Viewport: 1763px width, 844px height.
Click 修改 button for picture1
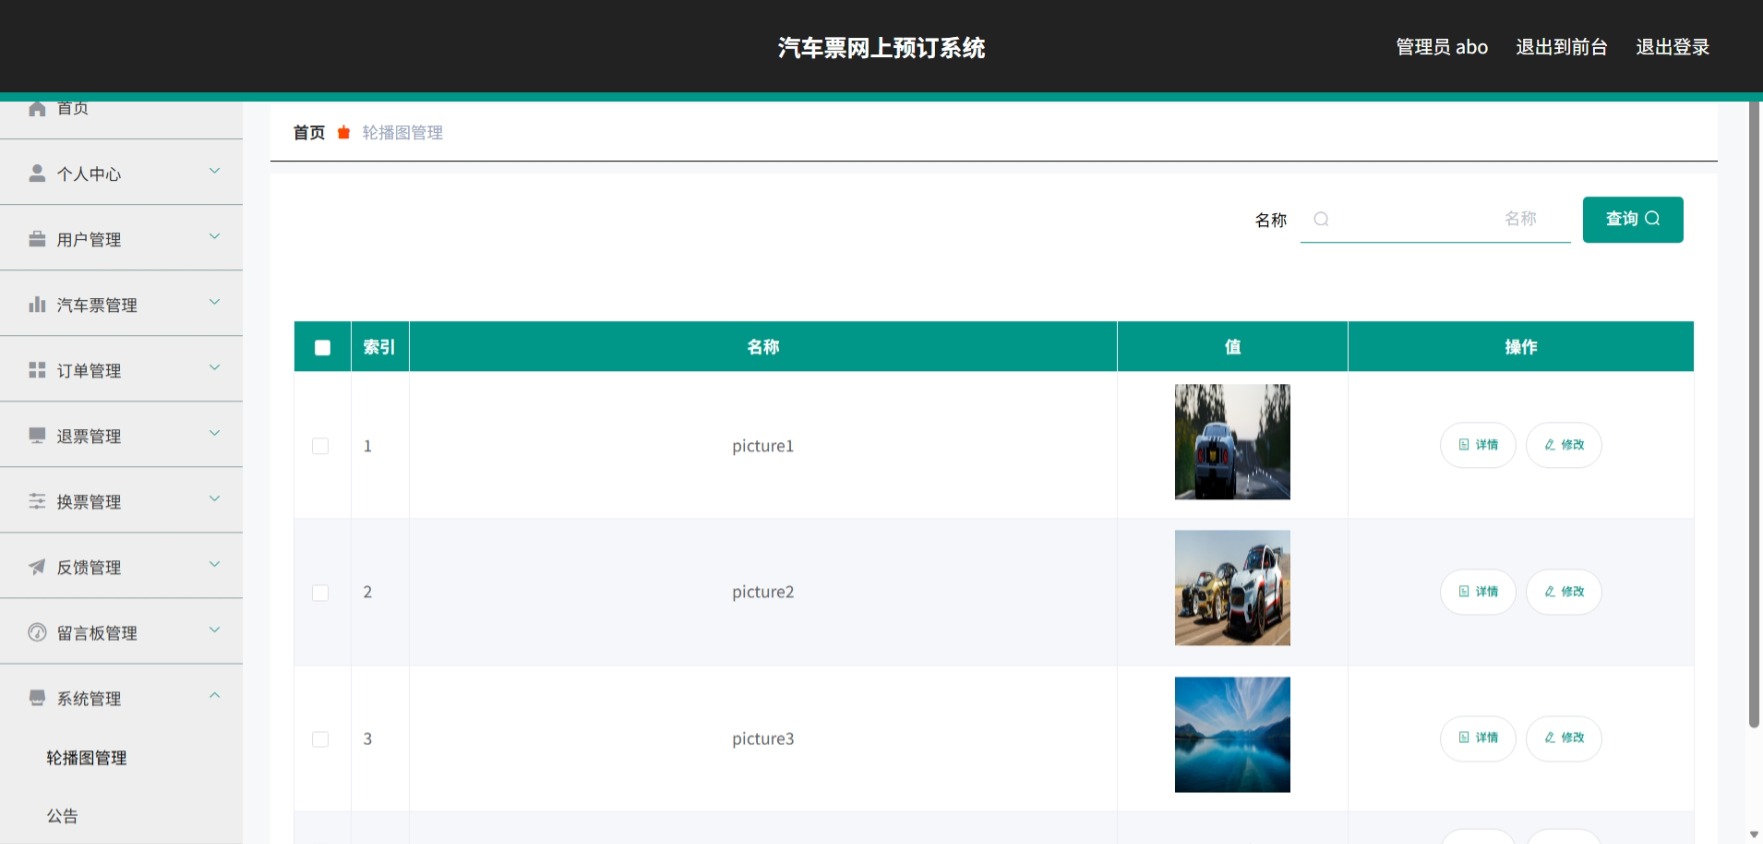(1564, 445)
